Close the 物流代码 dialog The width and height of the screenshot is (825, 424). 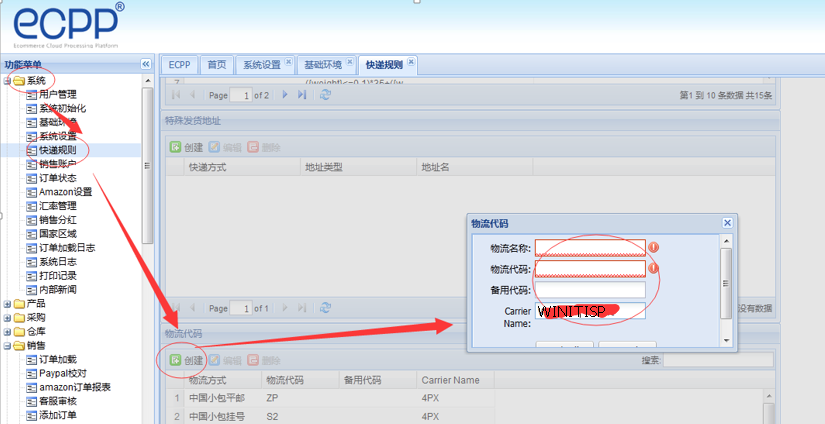(727, 224)
